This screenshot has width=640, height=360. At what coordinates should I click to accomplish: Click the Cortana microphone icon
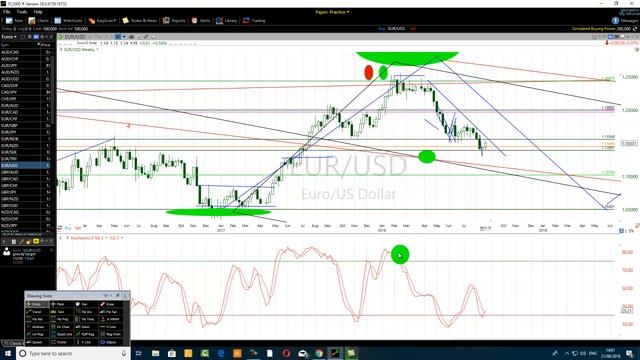coord(124,353)
